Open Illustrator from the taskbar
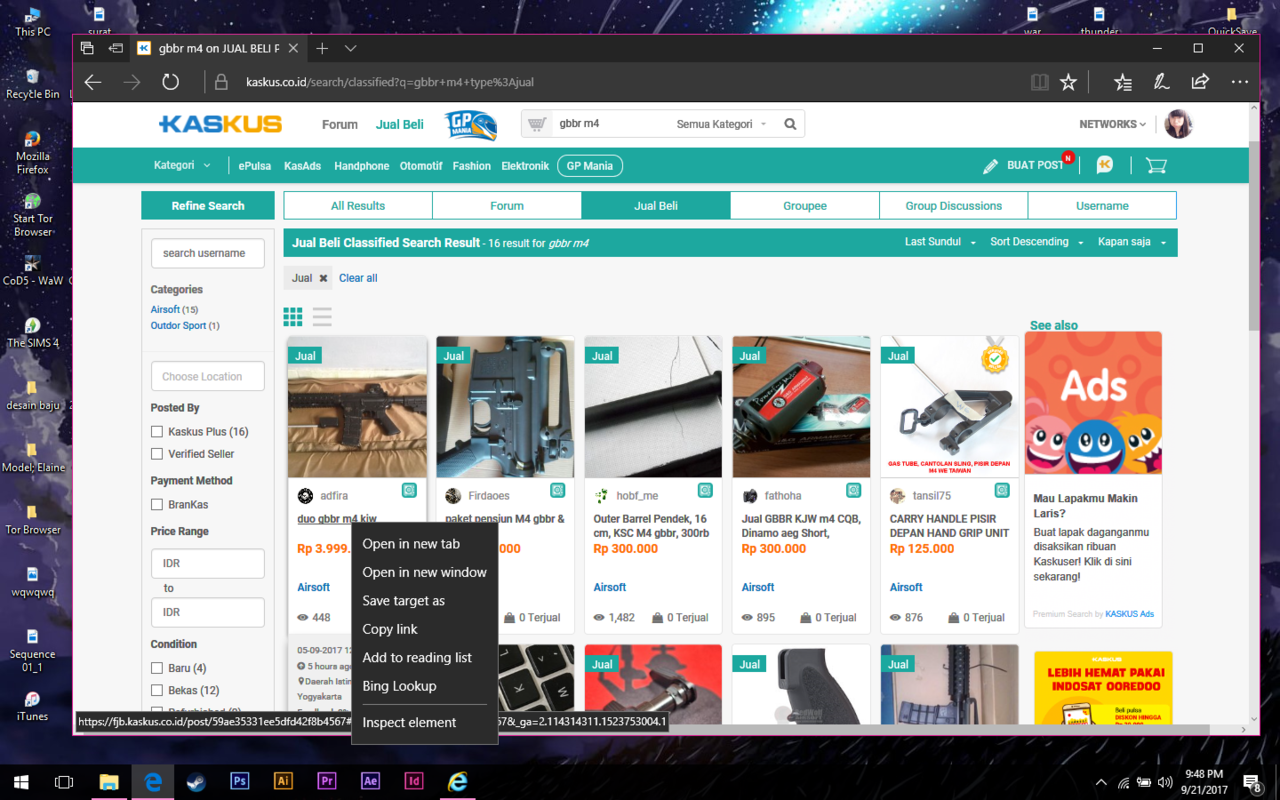The width and height of the screenshot is (1280, 800). 283,782
